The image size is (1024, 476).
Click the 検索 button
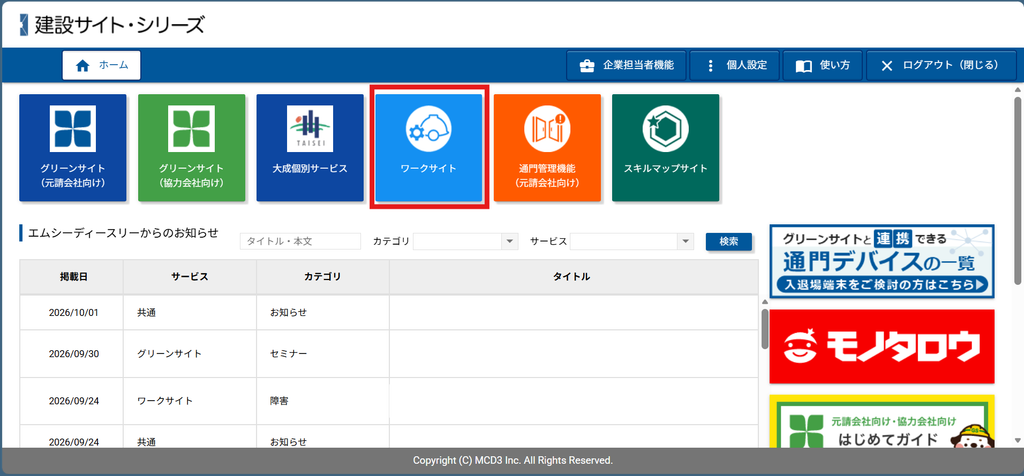point(729,242)
